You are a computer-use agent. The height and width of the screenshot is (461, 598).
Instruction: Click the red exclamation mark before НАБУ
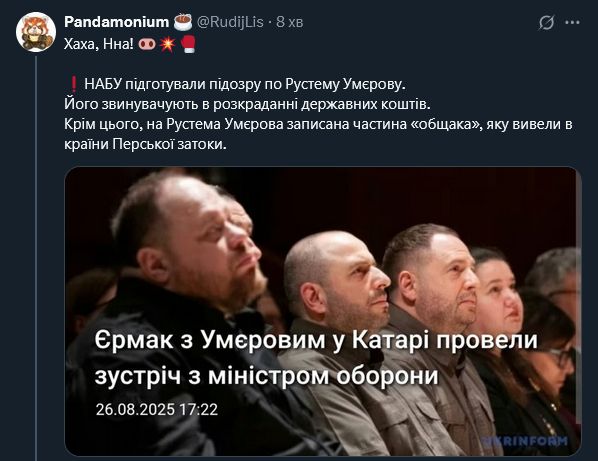coord(74,84)
